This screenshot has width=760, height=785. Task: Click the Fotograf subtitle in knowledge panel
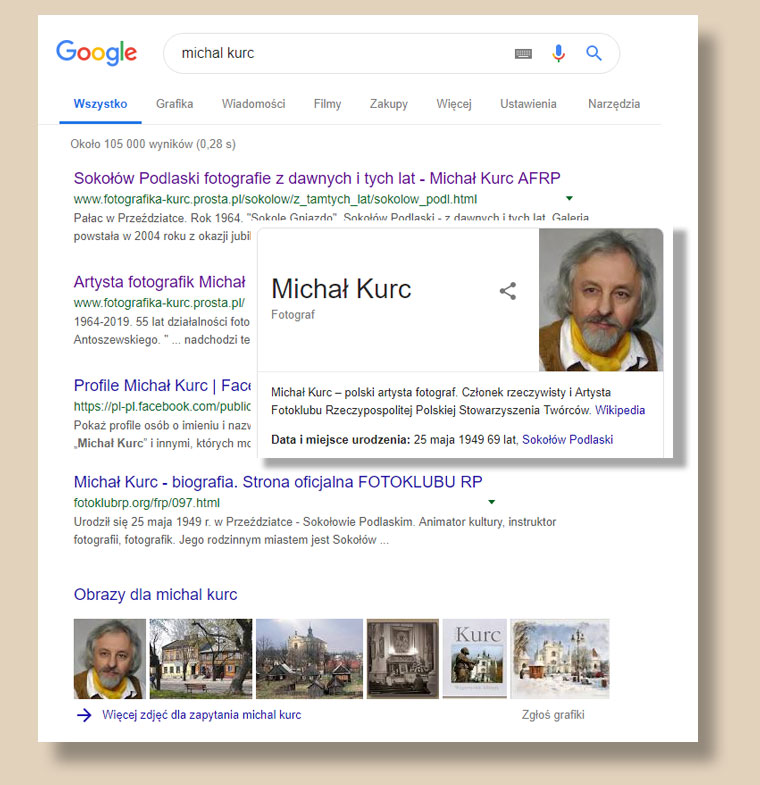pos(293,315)
